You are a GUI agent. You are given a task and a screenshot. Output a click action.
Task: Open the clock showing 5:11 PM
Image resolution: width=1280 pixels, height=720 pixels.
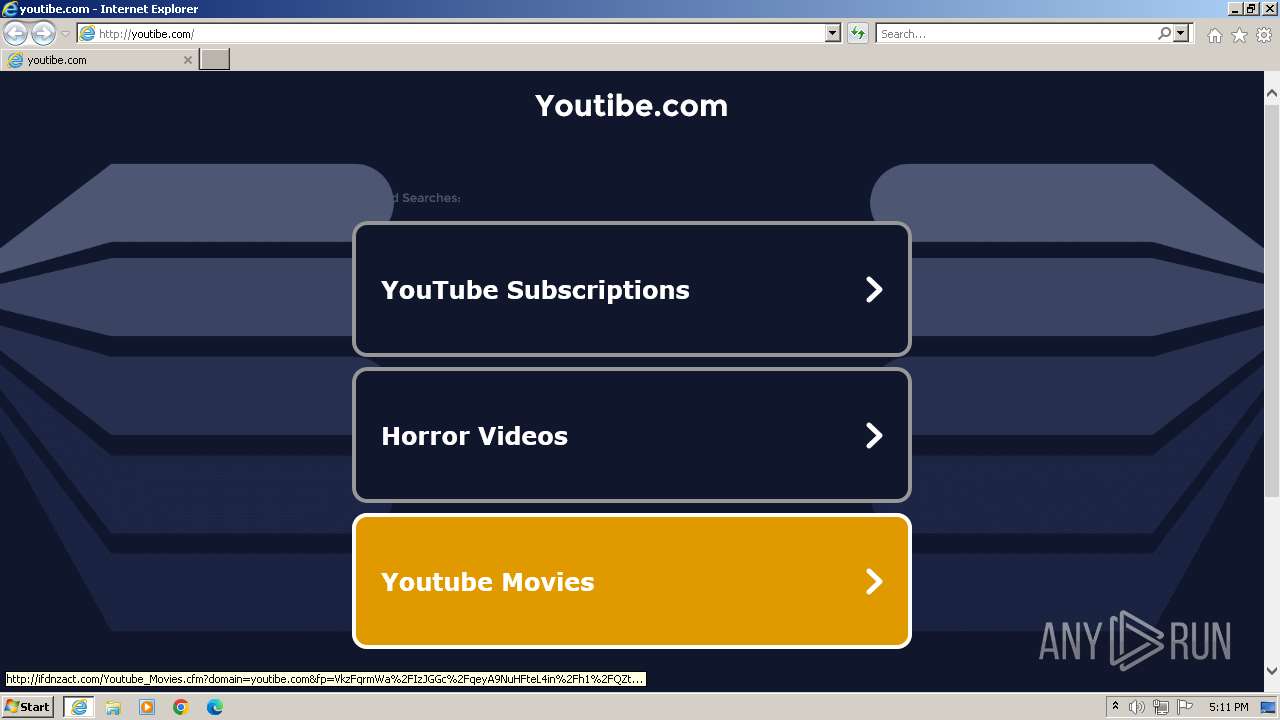[1228, 707]
